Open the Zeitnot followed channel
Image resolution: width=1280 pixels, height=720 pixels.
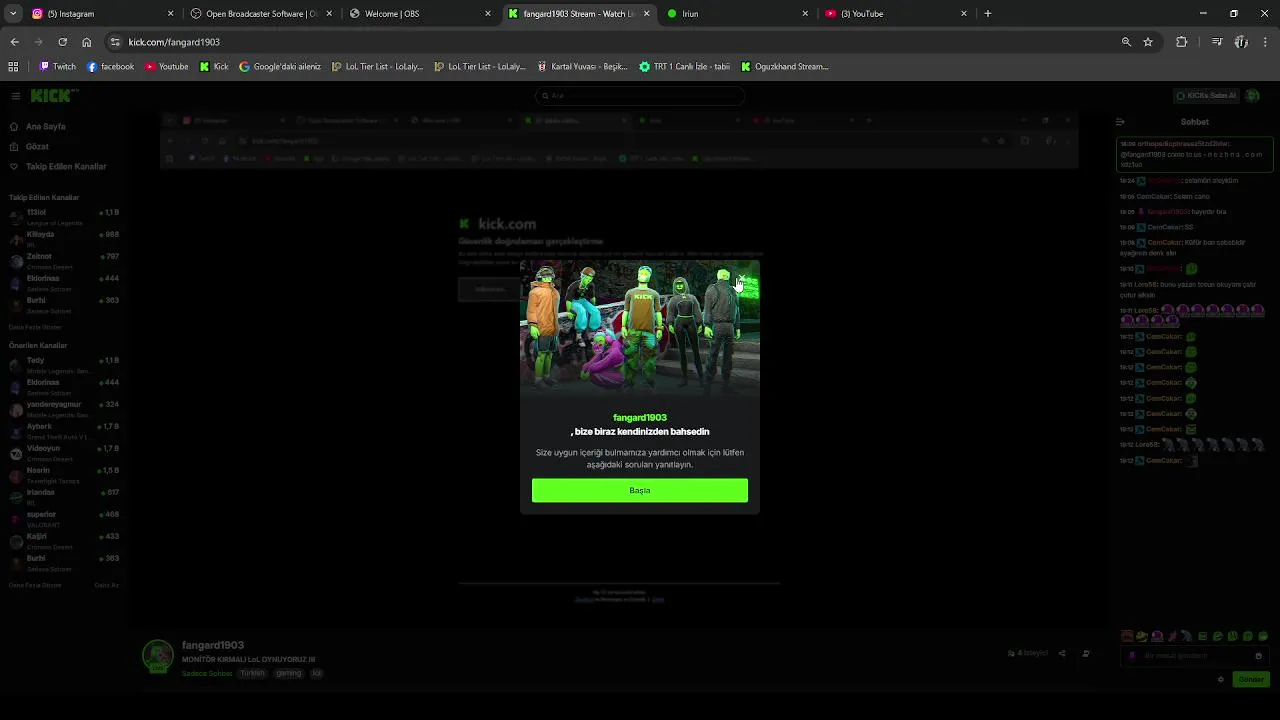tap(64, 259)
